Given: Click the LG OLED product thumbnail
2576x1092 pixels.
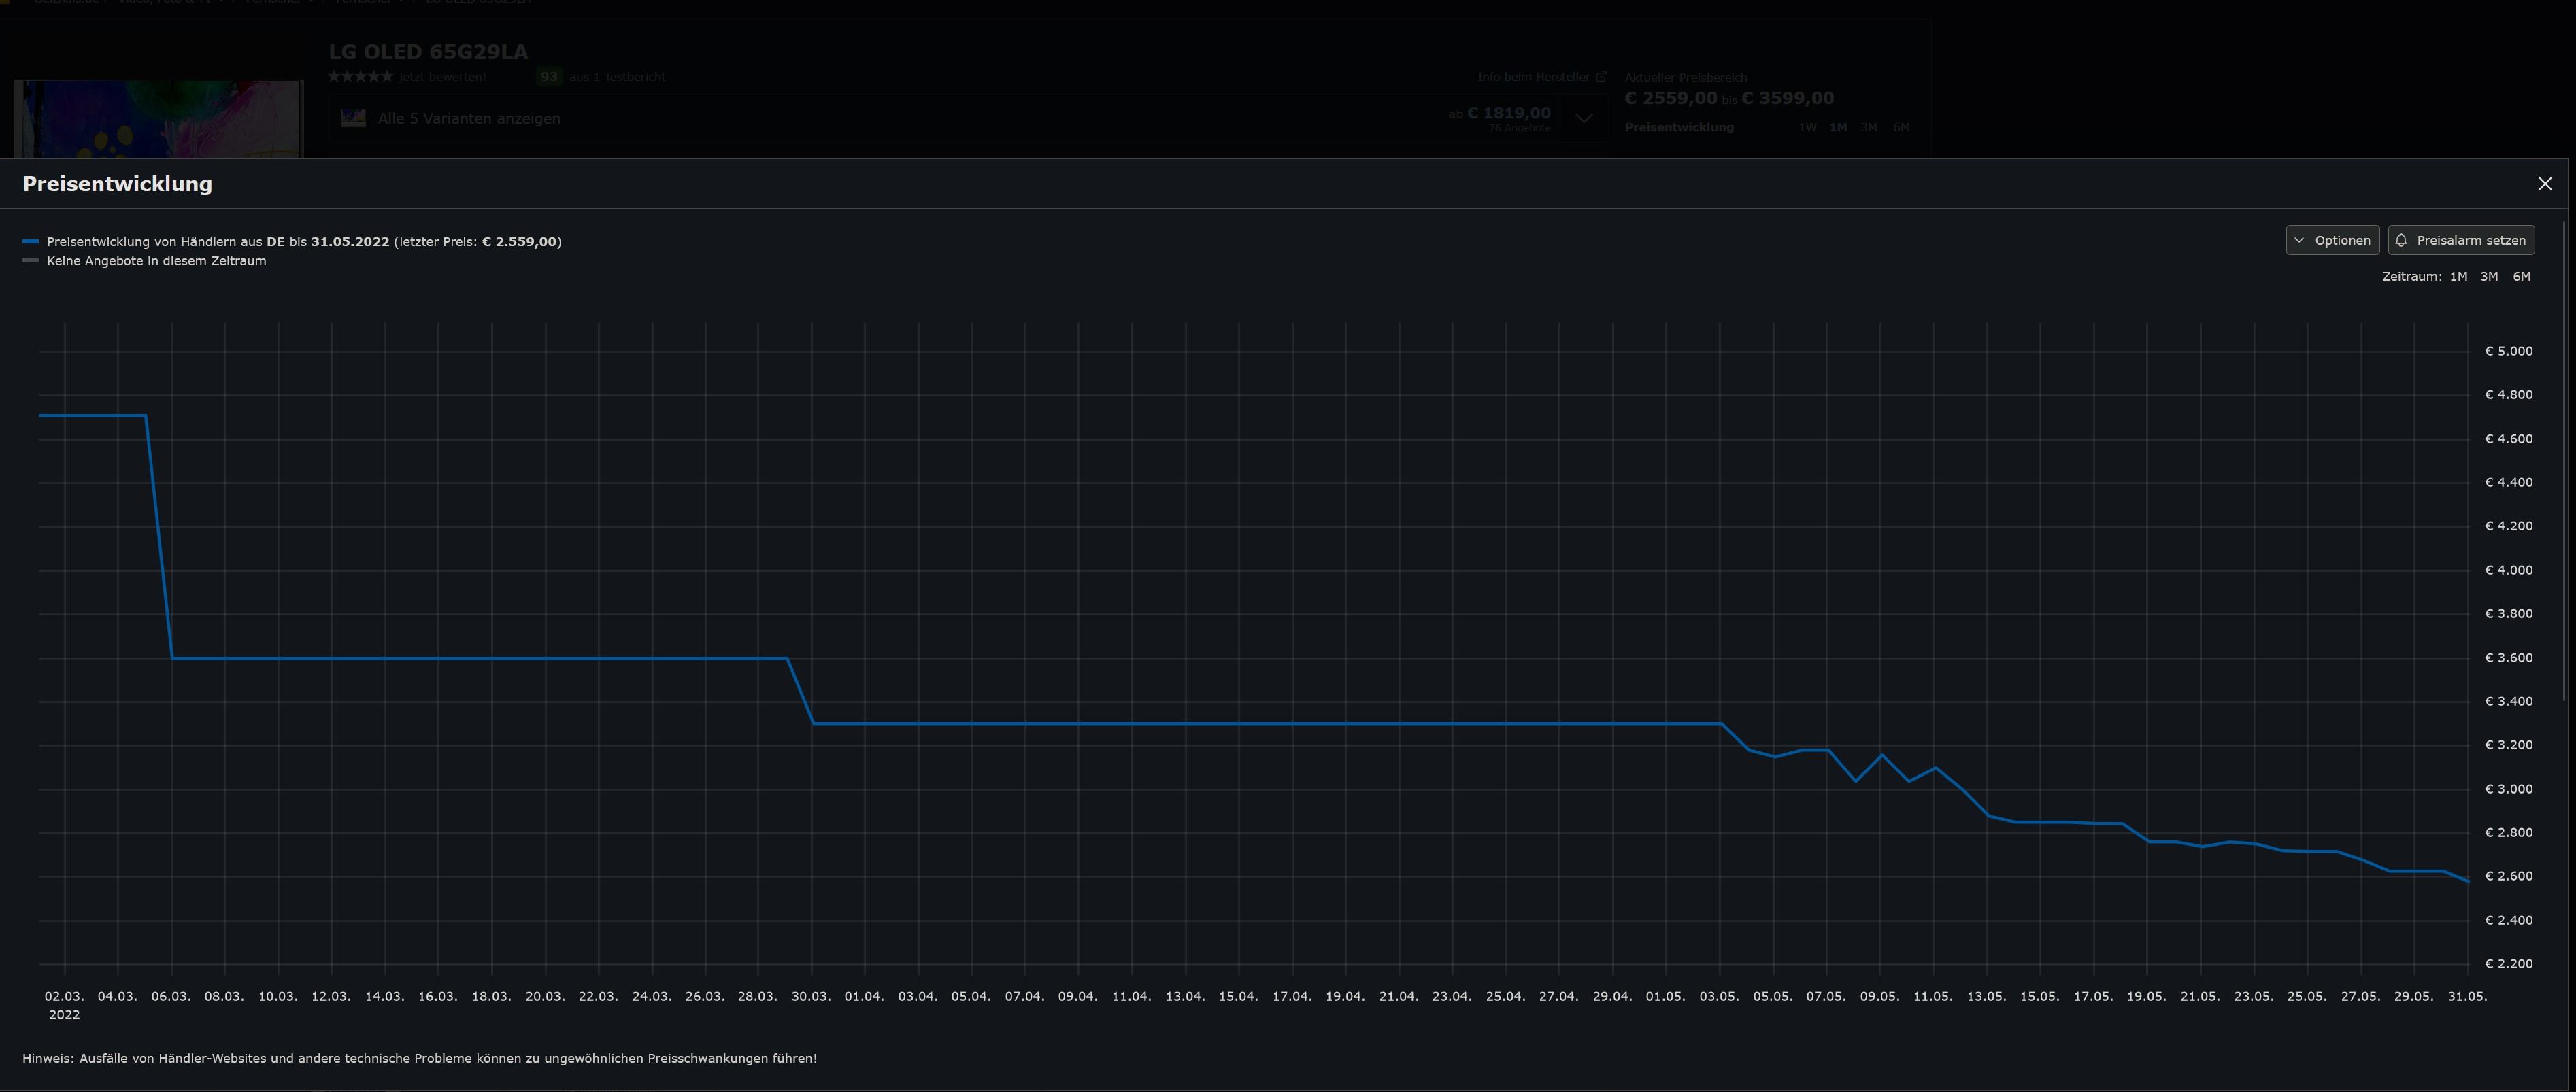Looking at the screenshot, I should 159,119.
